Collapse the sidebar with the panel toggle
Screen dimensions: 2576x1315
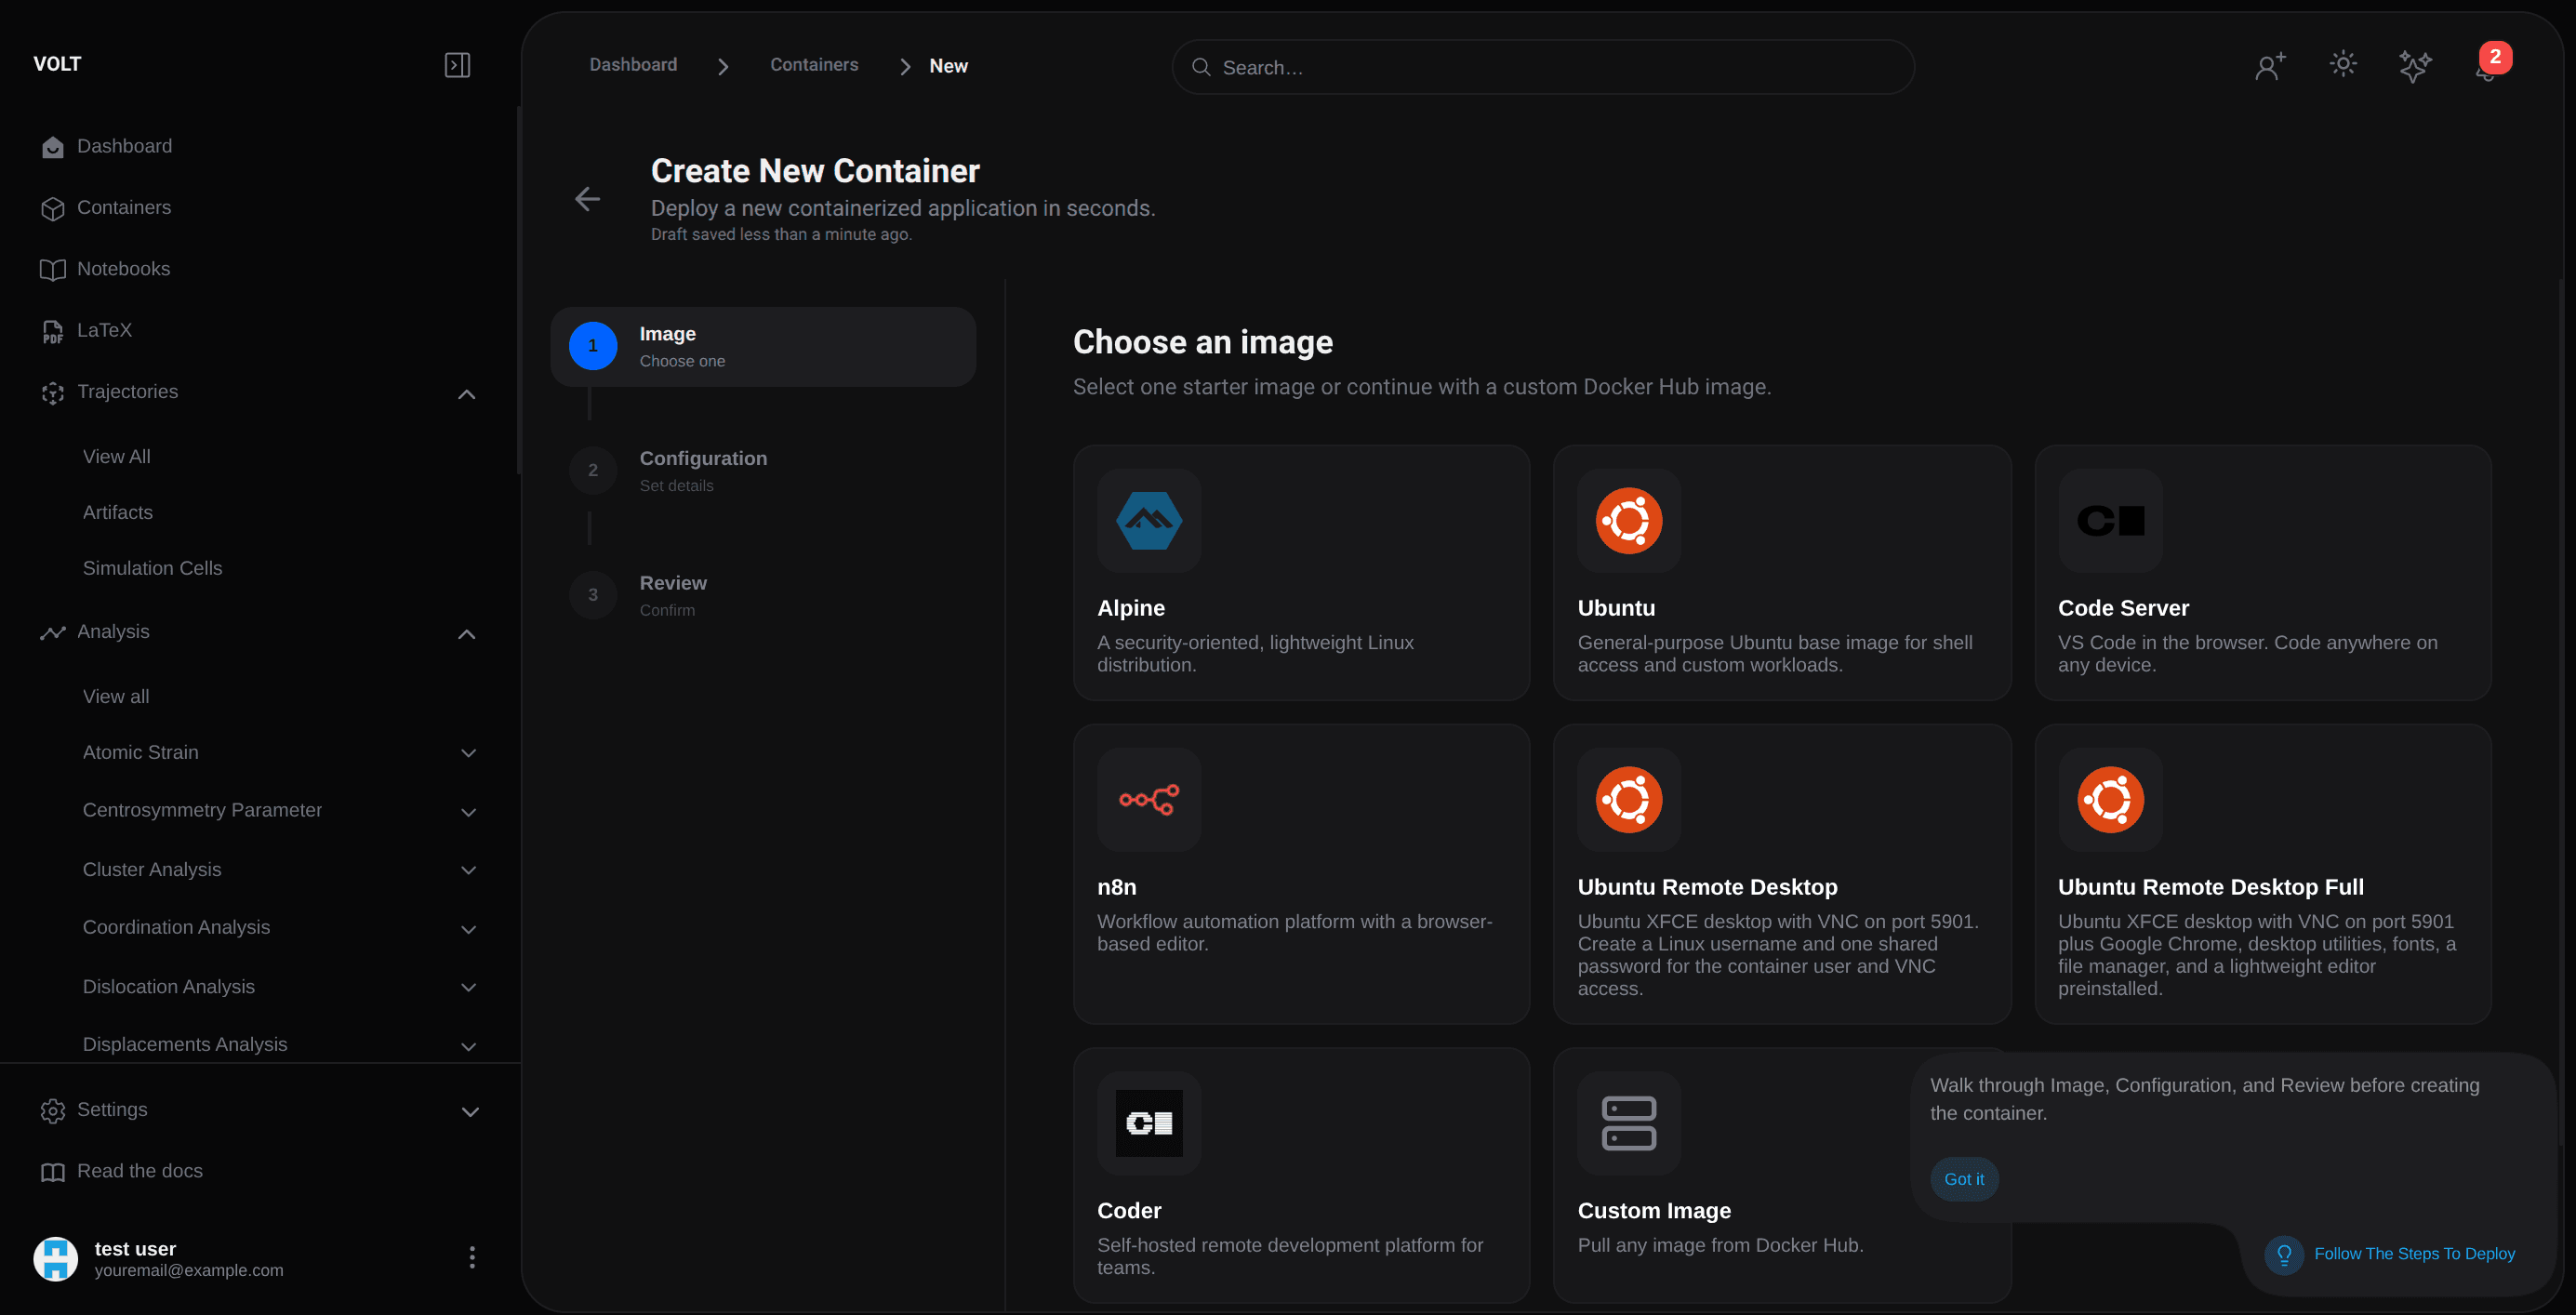click(x=457, y=64)
